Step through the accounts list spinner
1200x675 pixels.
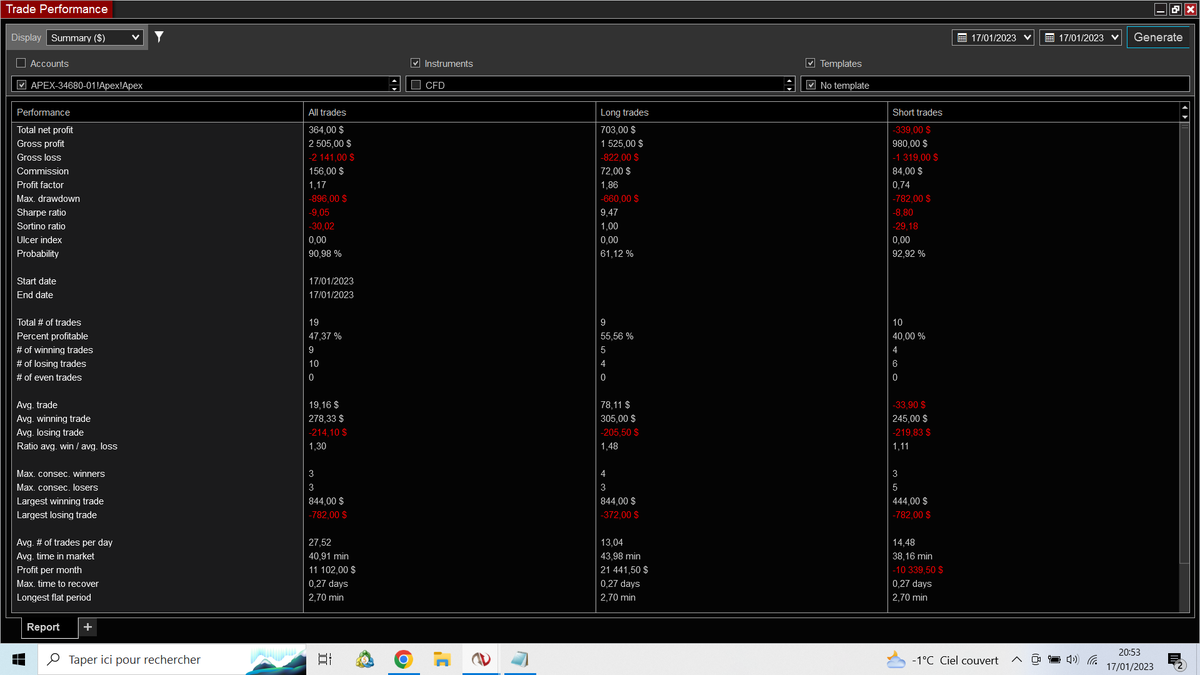pos(395,85)
